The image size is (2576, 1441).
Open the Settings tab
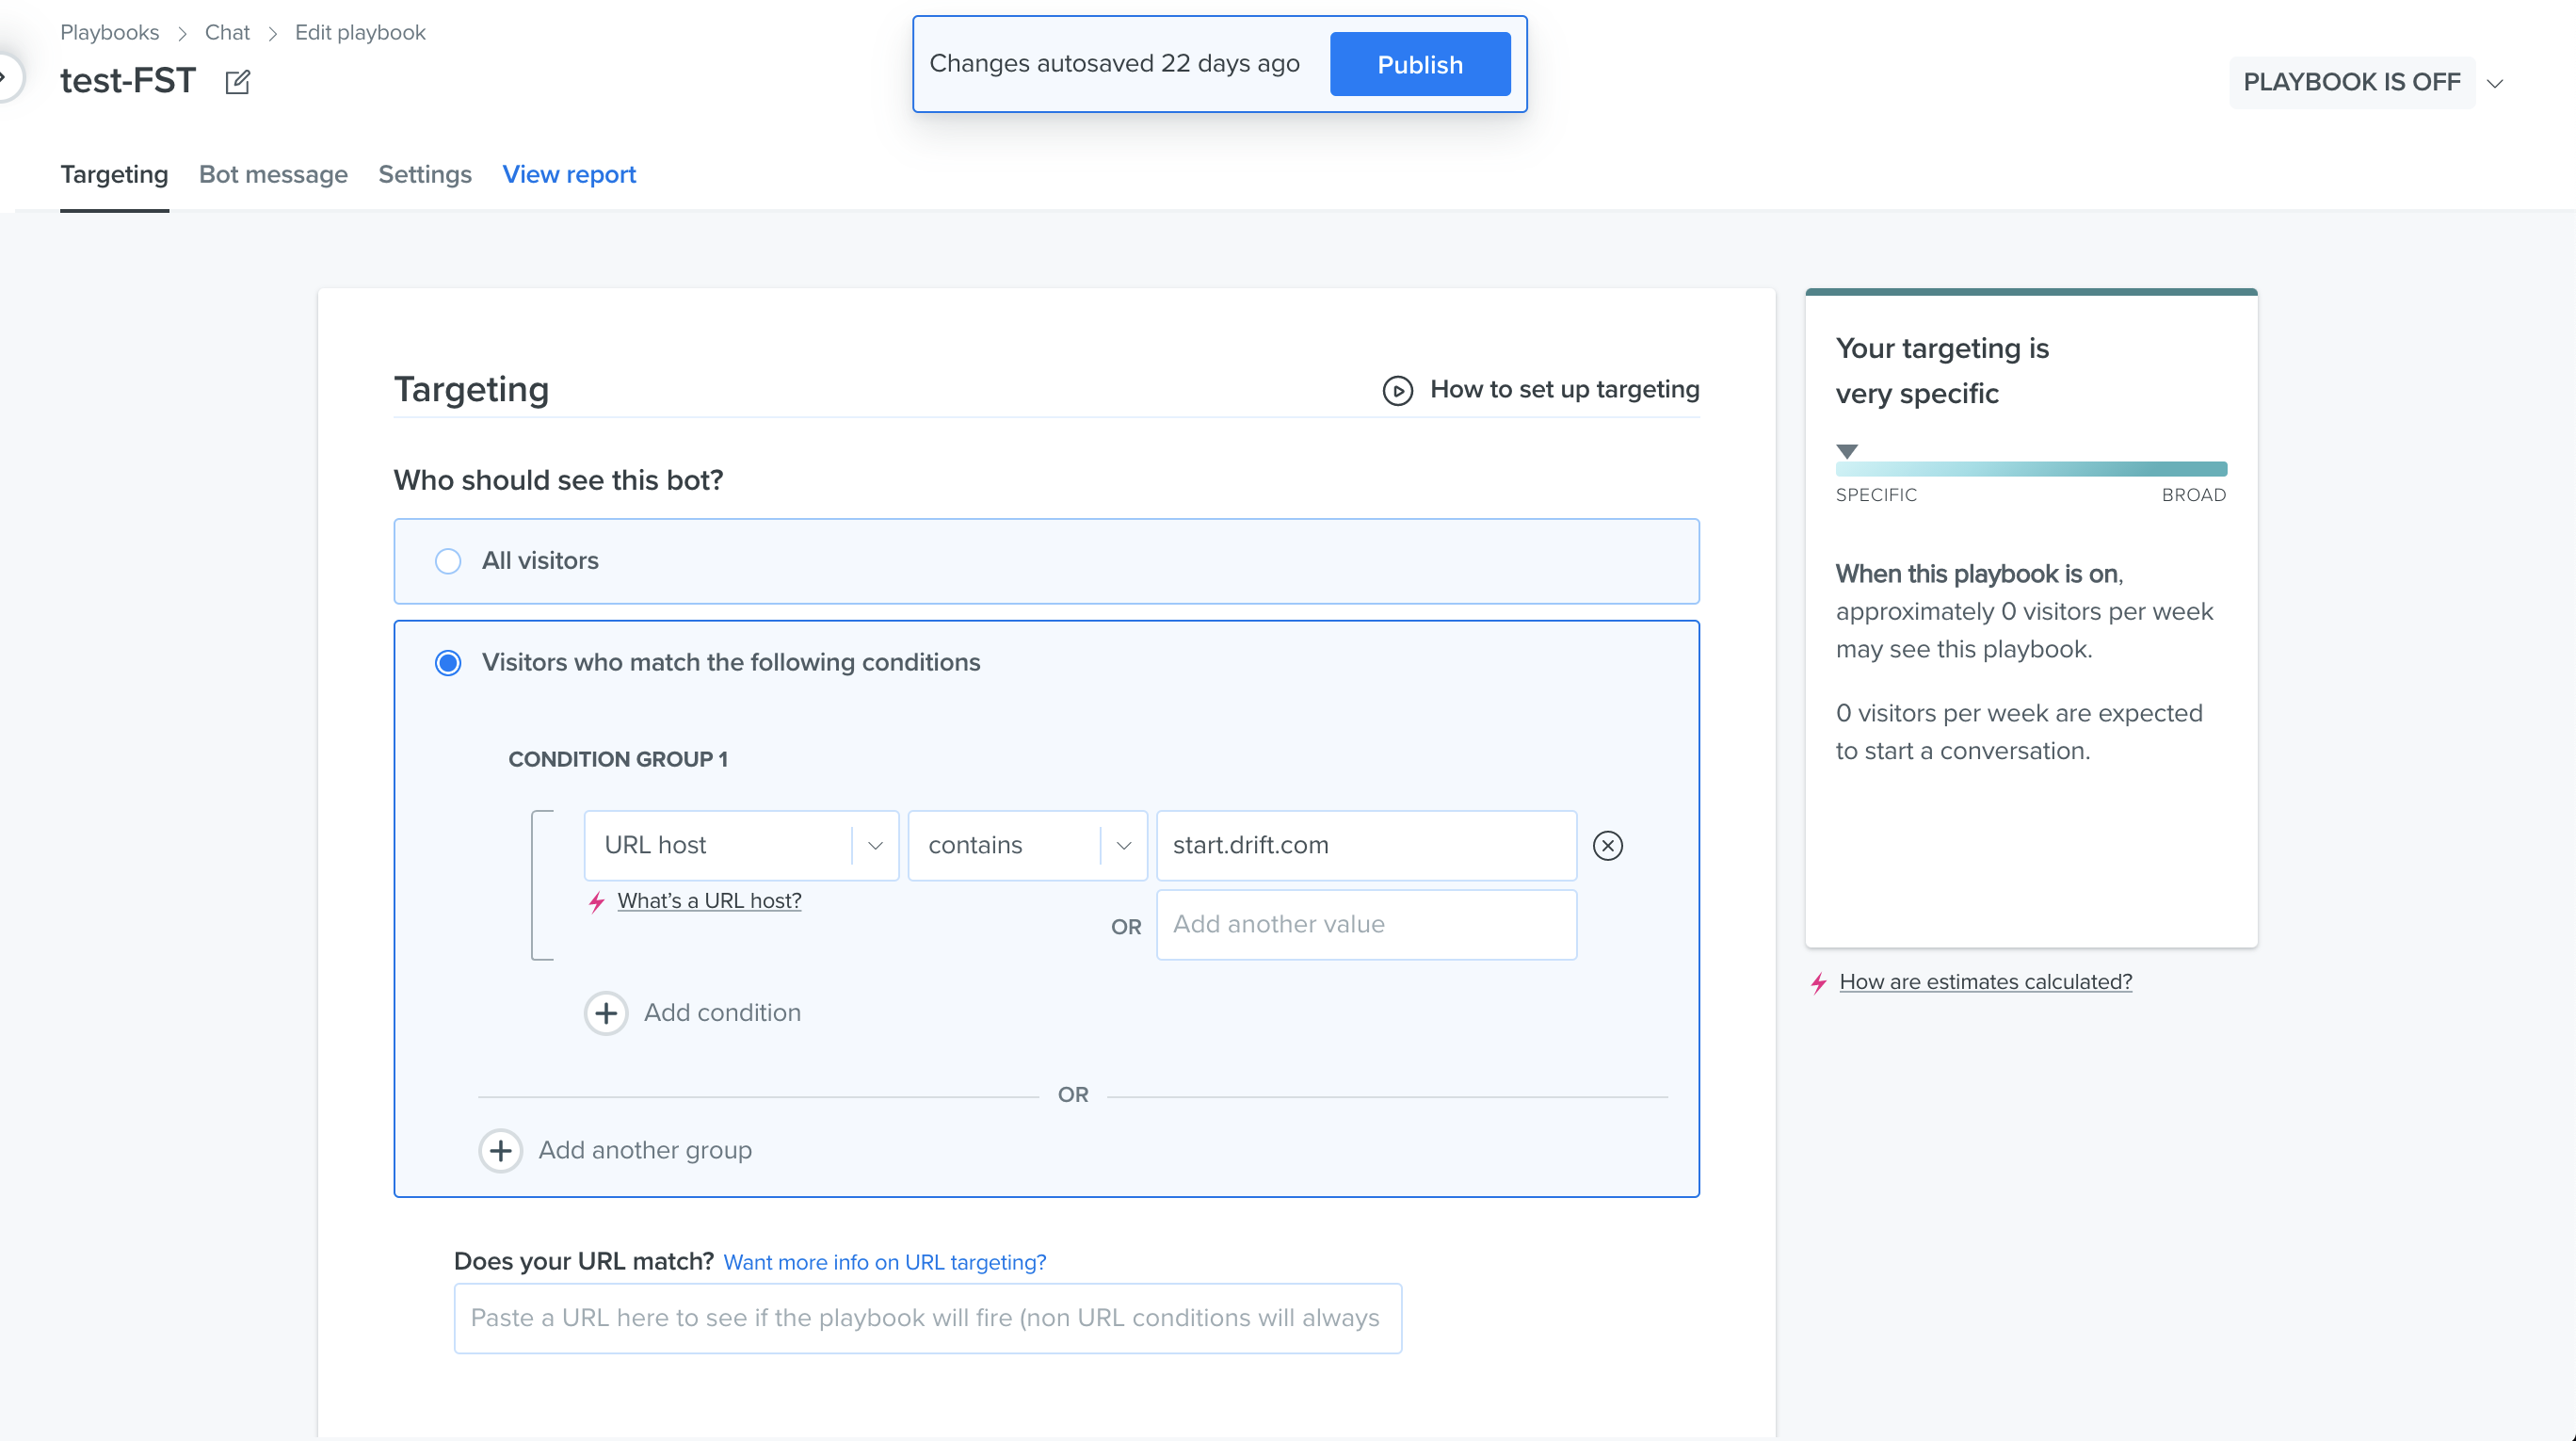(x=425, y=175)
